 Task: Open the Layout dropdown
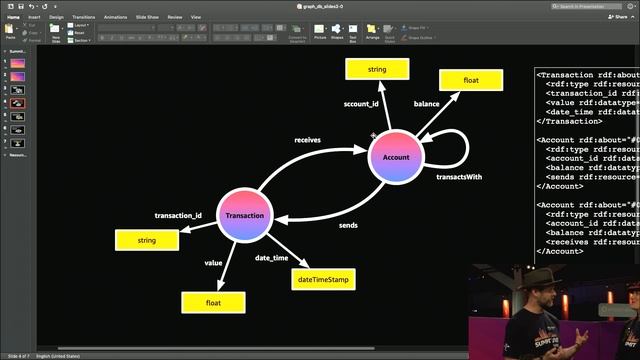coord(78,25)
